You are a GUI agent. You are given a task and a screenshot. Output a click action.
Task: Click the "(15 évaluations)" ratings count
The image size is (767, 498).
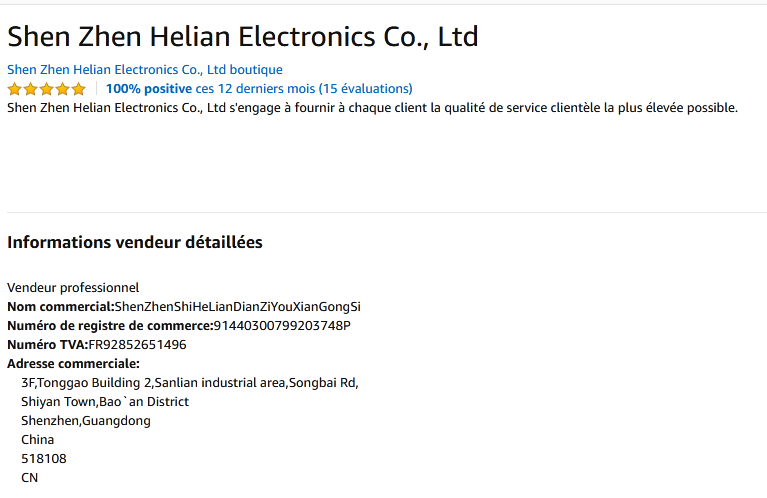365,89
